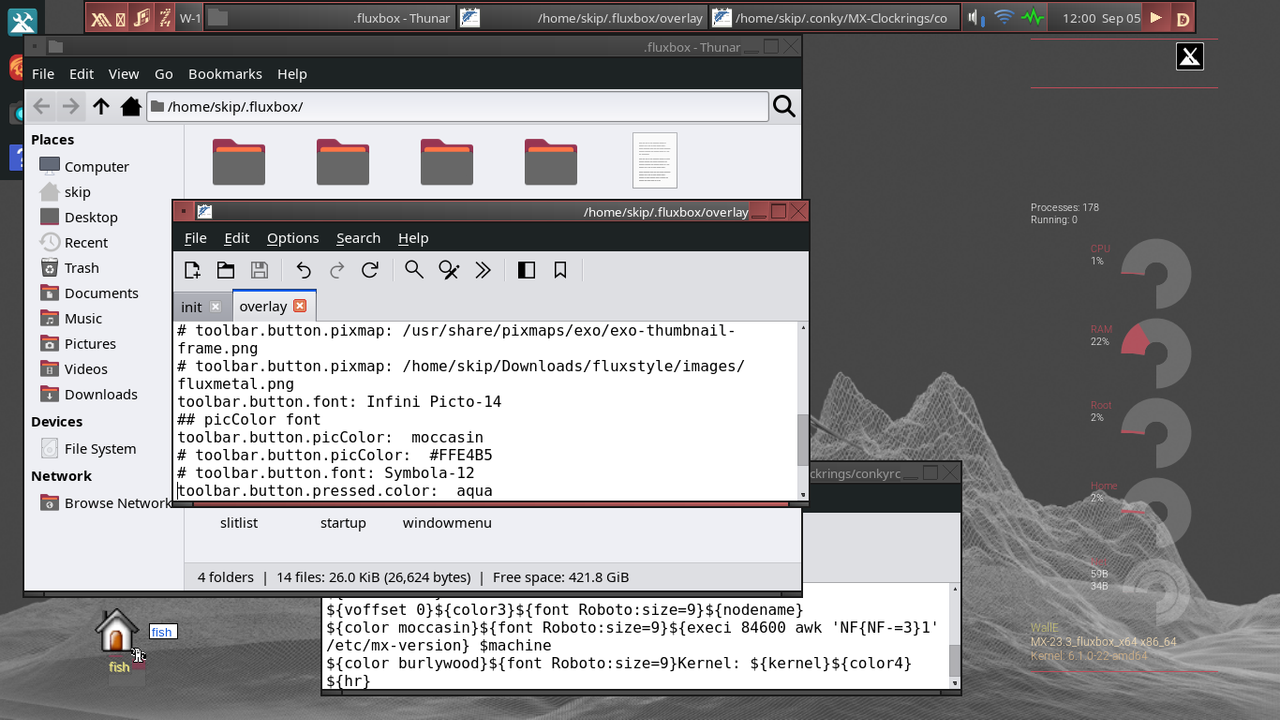Click the volume speaker icon in the system tray
This screenshot has height=720, width=1280.
pyautogui.click(x=976, y=18)
